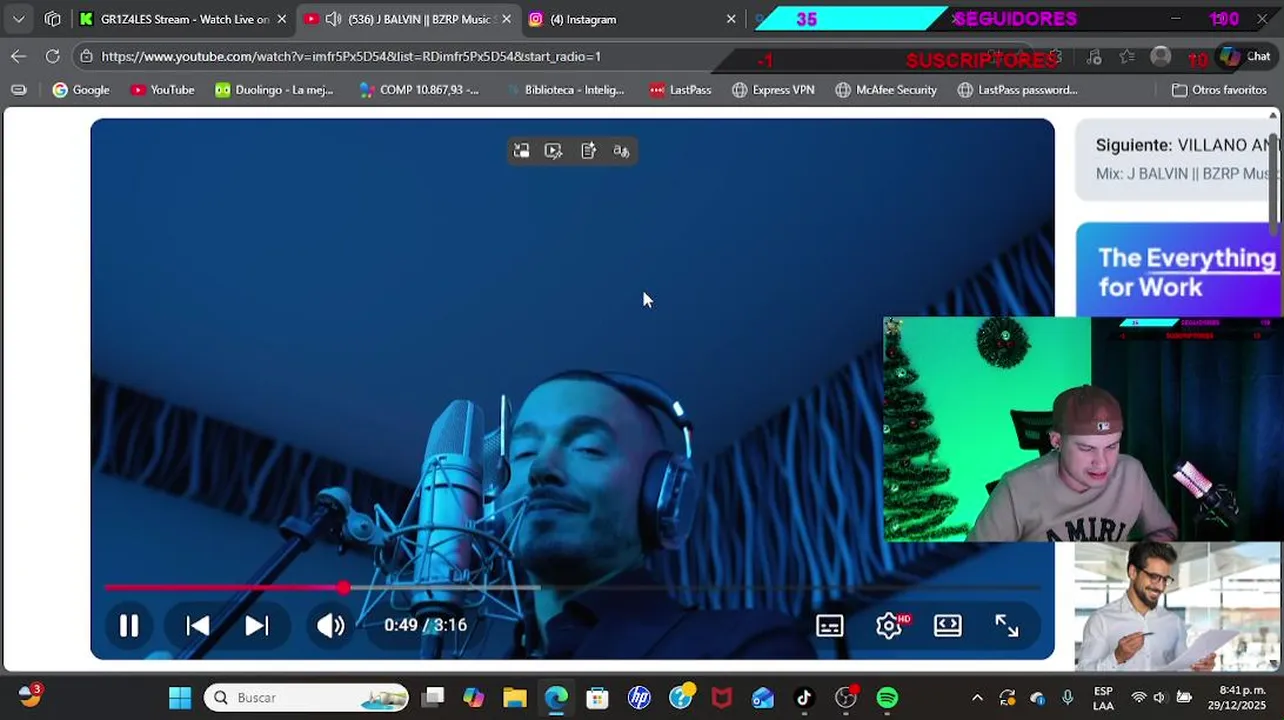Image resolution: width=1284 pixels, height=720 pixels.
Task: View site information lock icon
Action: pos(87,57)
